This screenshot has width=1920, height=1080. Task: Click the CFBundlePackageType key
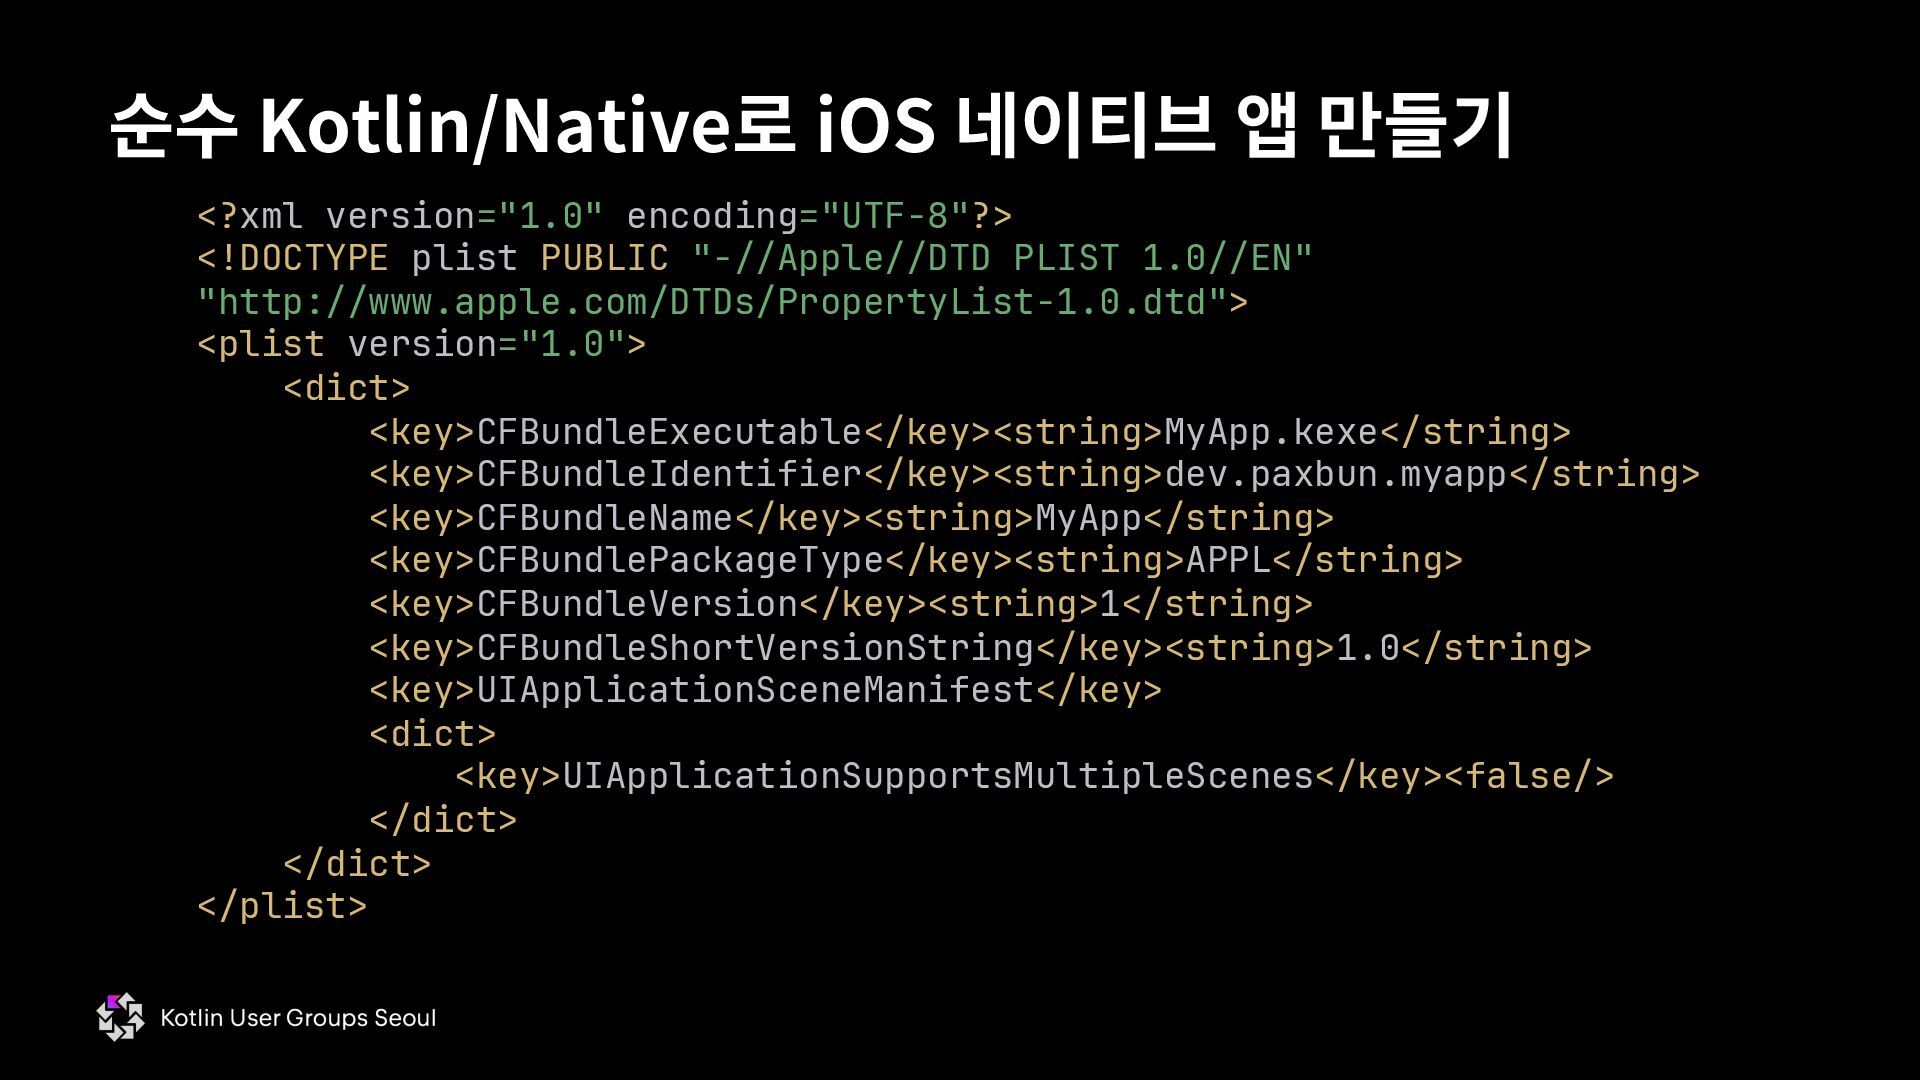click(x=680, y=560)
